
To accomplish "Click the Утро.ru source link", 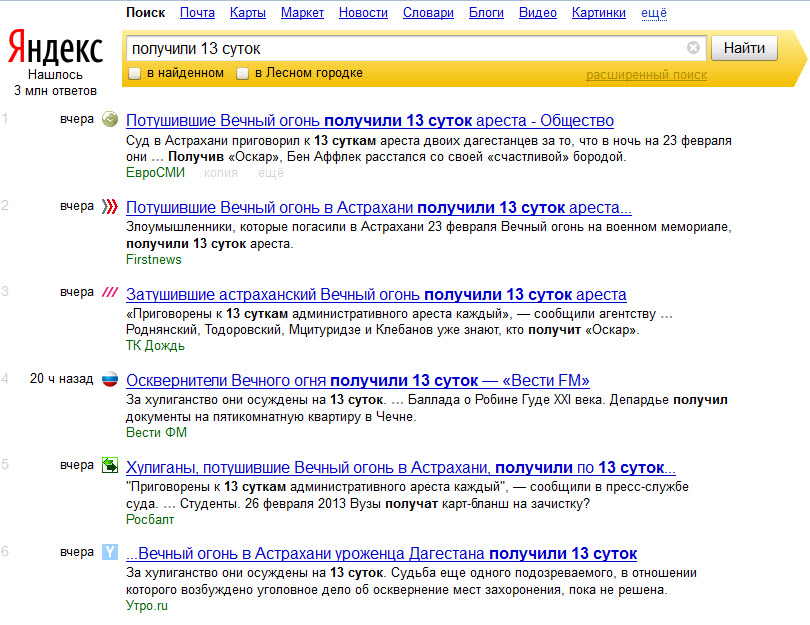I will pos(147,605).
